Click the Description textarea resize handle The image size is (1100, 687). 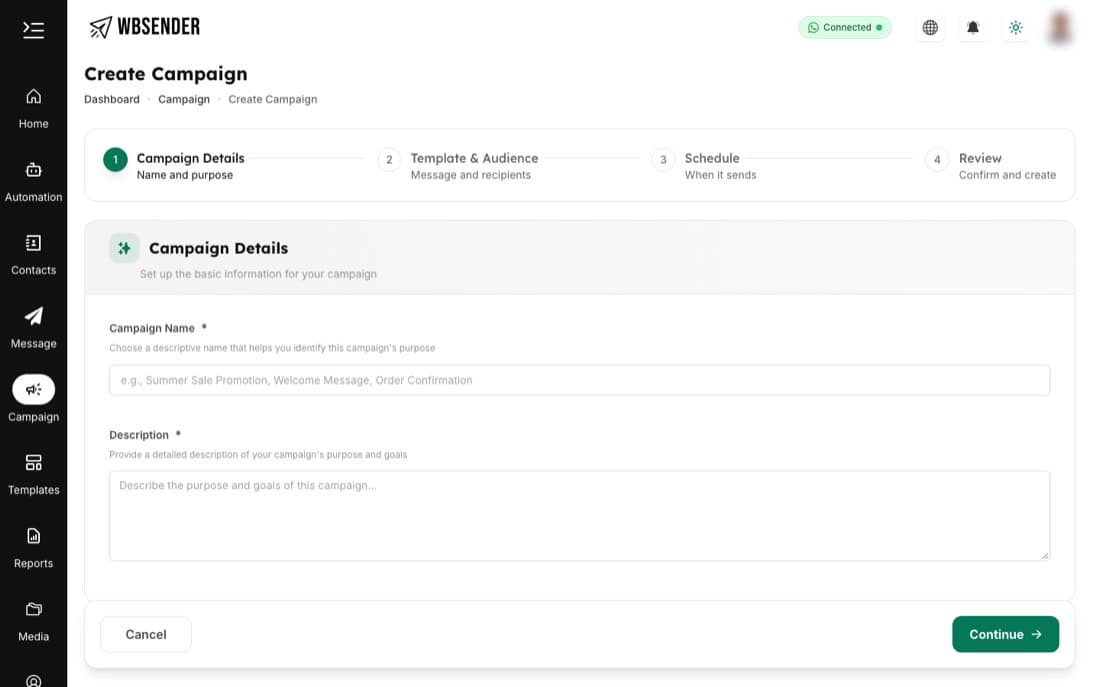coord(1045,555)
